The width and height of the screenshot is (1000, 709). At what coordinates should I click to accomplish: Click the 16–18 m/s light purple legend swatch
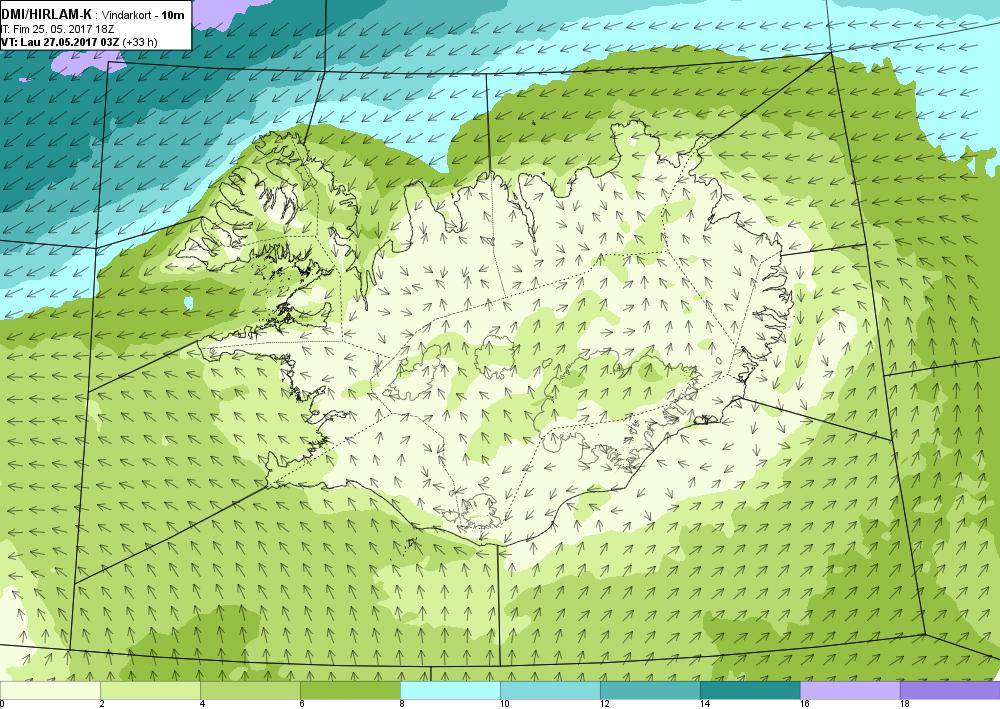(850, 691)
